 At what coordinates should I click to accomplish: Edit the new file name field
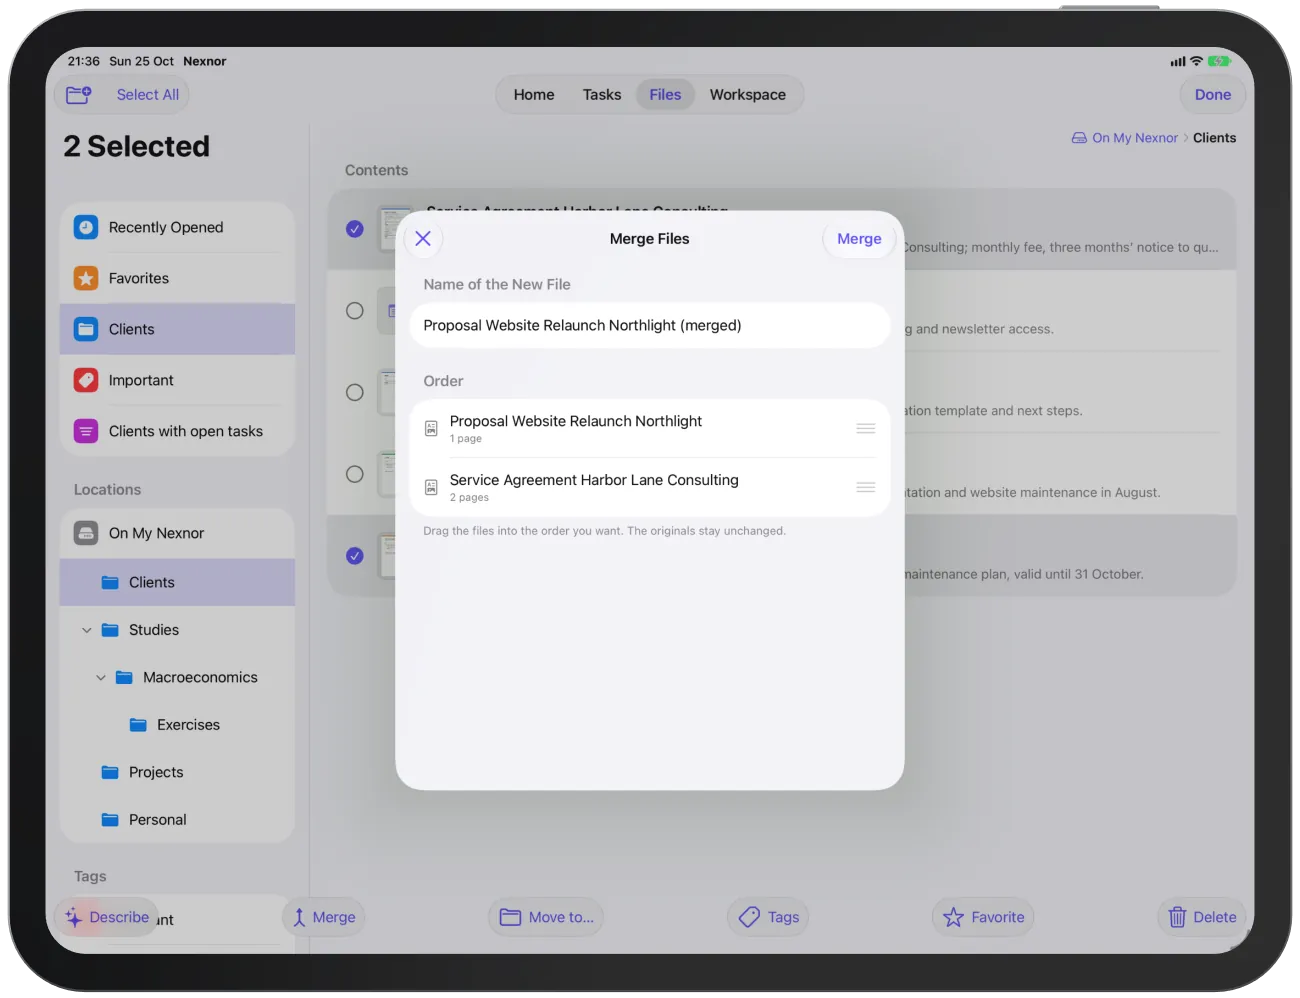click(x=650, y=326)
